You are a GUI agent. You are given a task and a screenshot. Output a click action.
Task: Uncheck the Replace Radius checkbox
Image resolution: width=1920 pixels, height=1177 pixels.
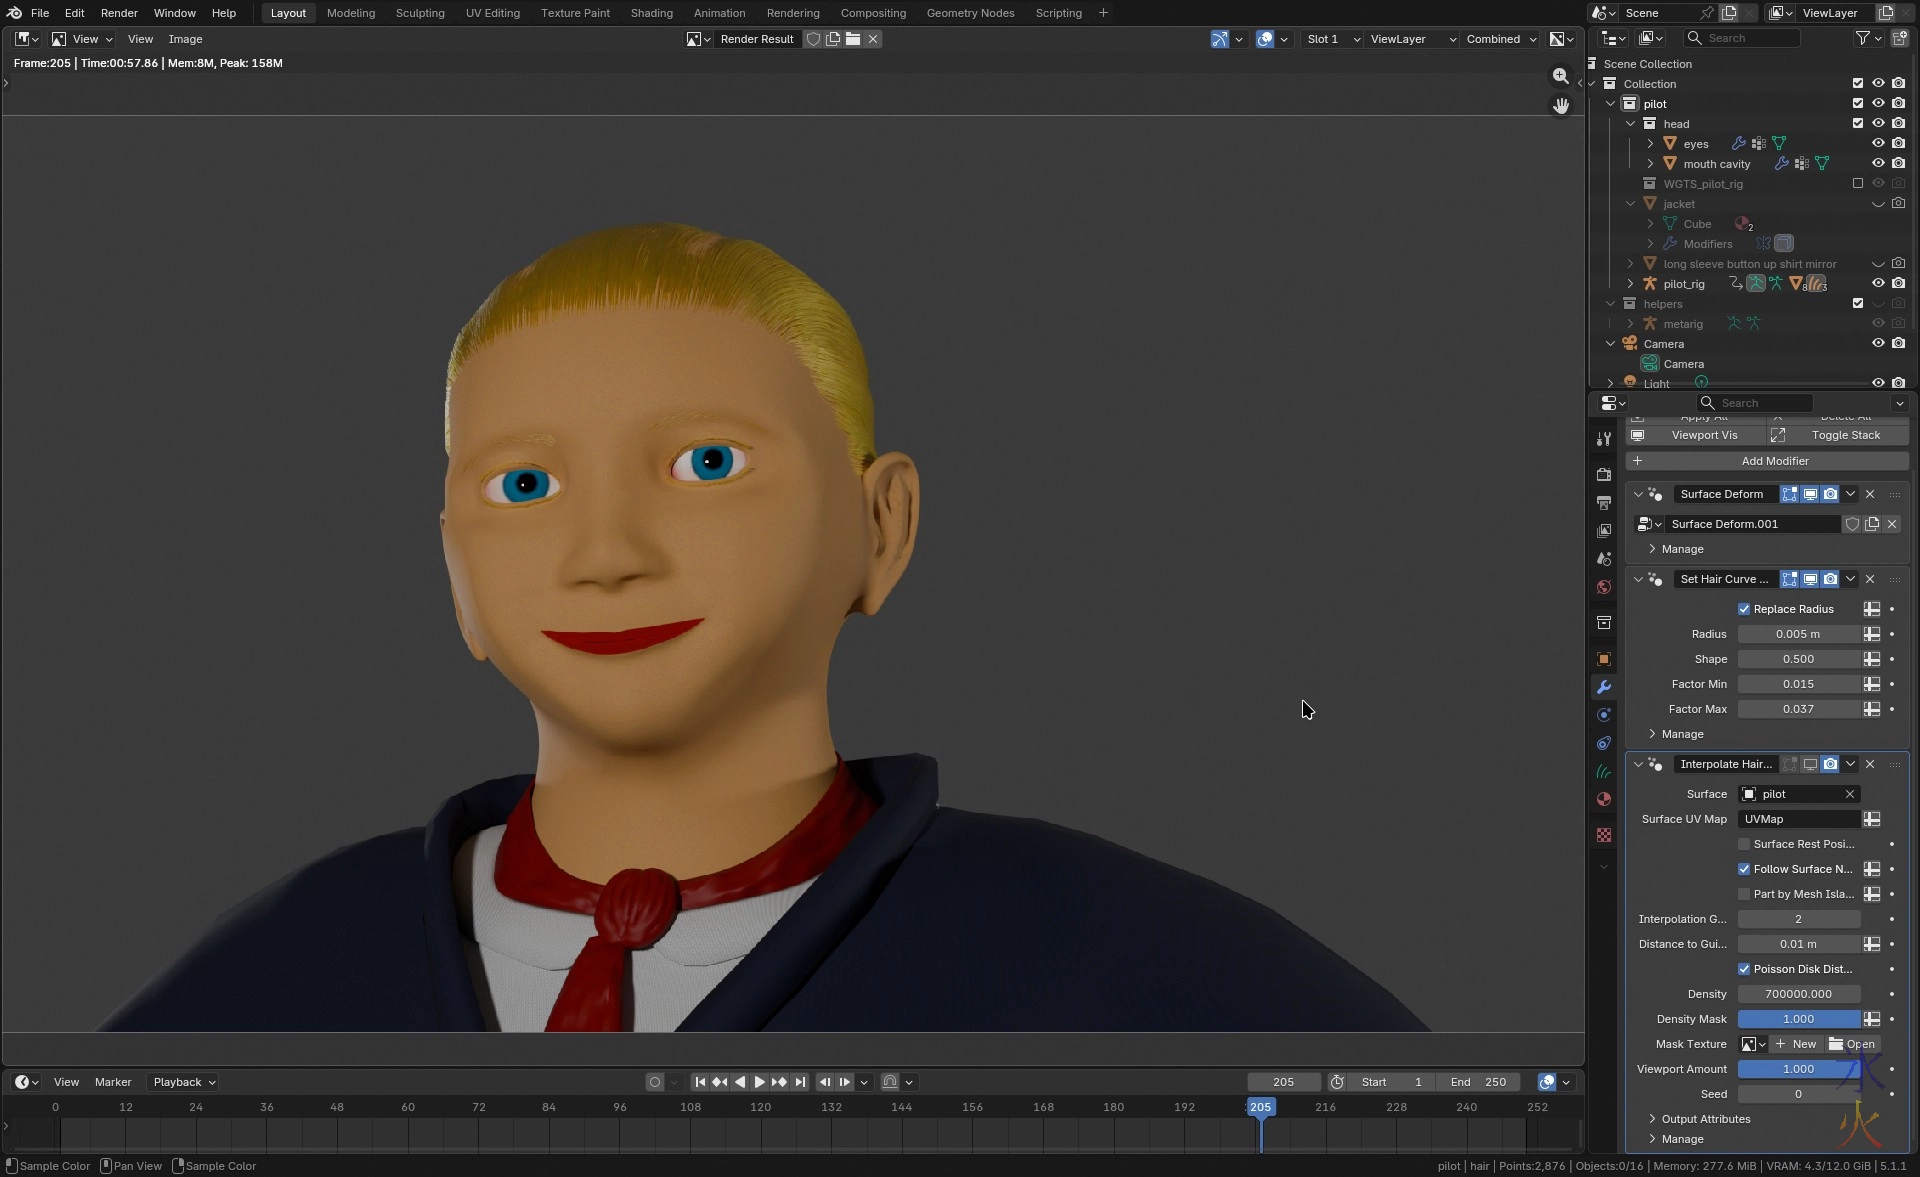tap(1744, 609)
